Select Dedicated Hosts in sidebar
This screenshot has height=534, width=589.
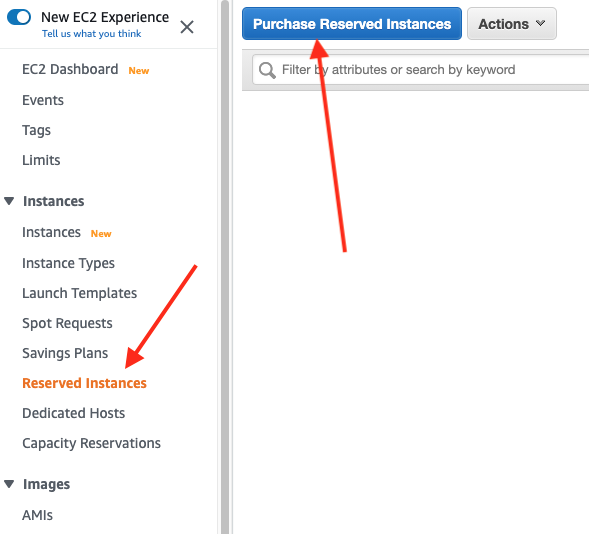tap(74, 413)
